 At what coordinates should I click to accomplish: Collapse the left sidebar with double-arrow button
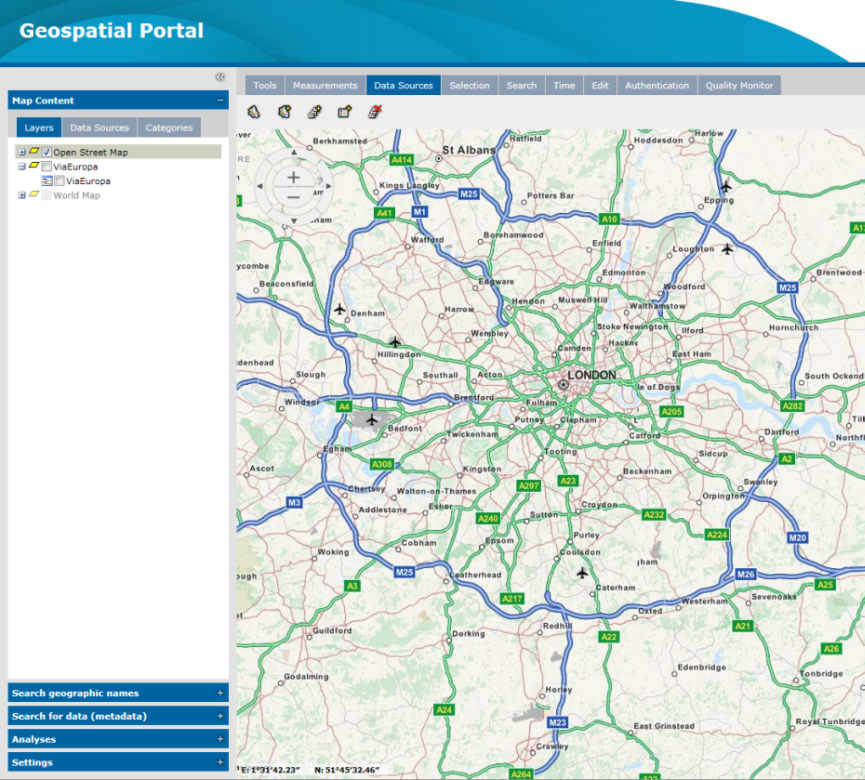(x=220, y=77)
